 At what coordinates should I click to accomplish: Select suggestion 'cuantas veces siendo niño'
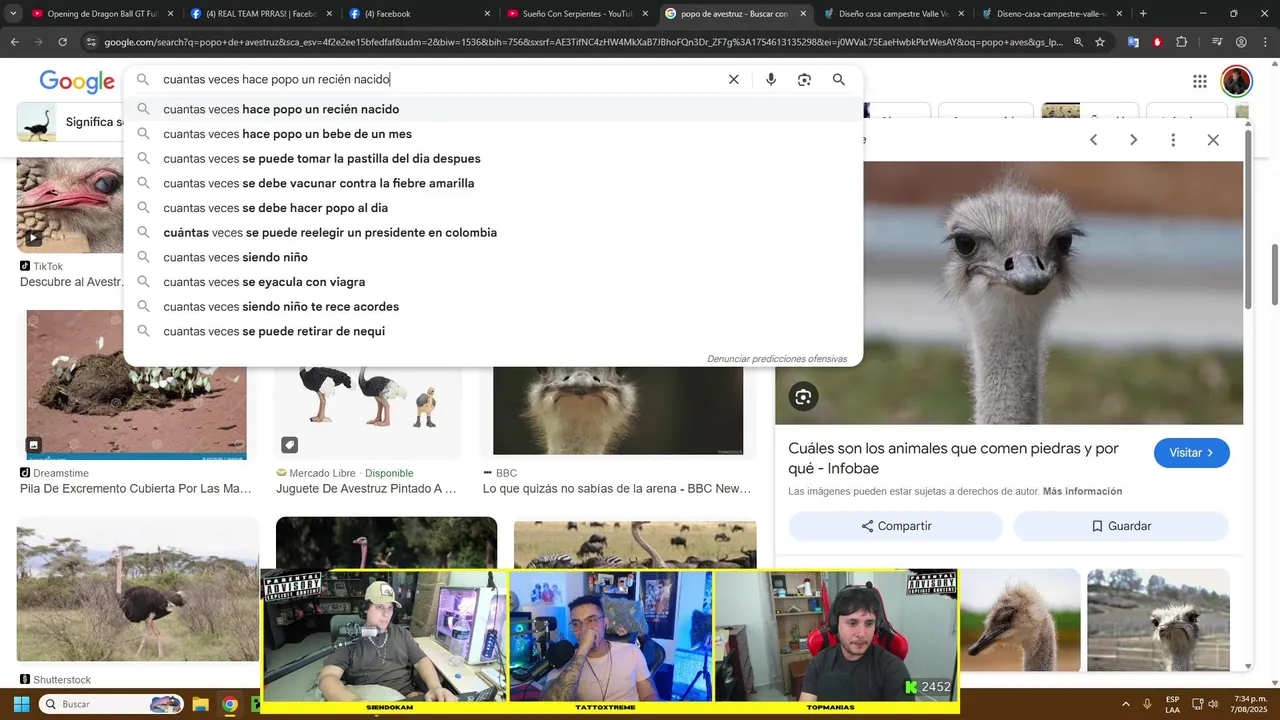click(x=493, y=257)
